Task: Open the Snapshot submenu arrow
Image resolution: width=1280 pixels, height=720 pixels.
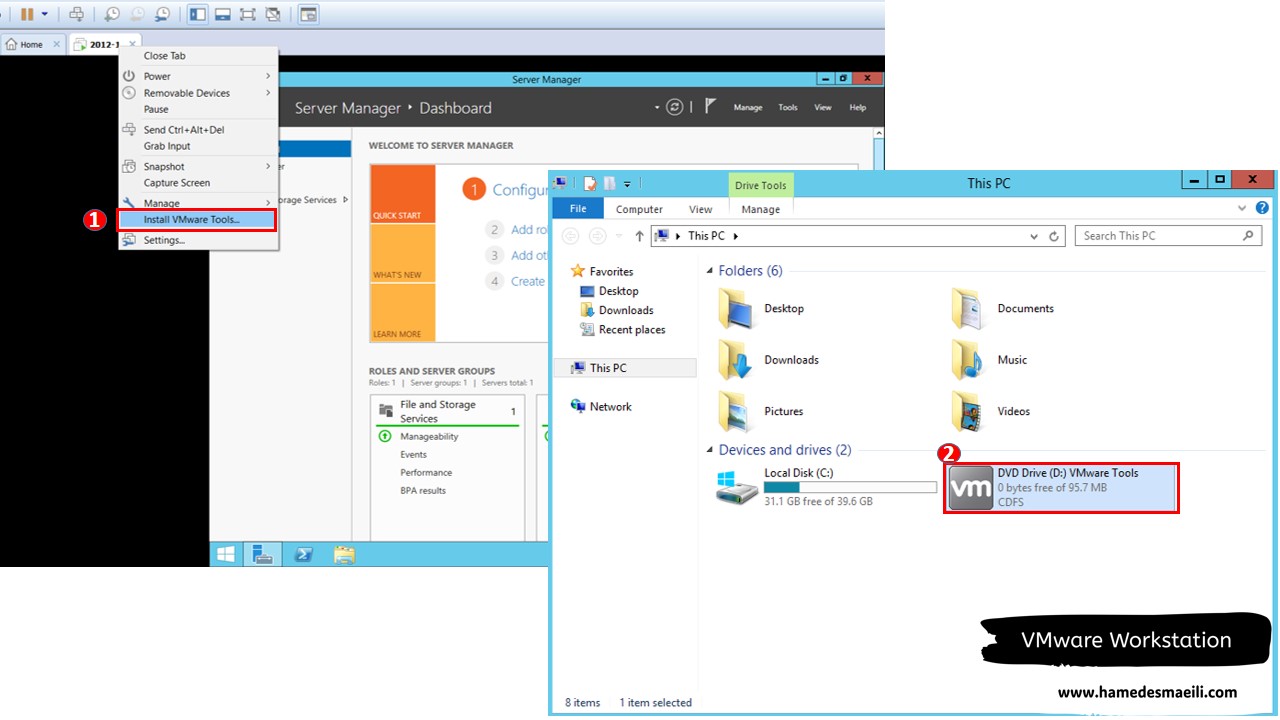Action: (268, 166)
